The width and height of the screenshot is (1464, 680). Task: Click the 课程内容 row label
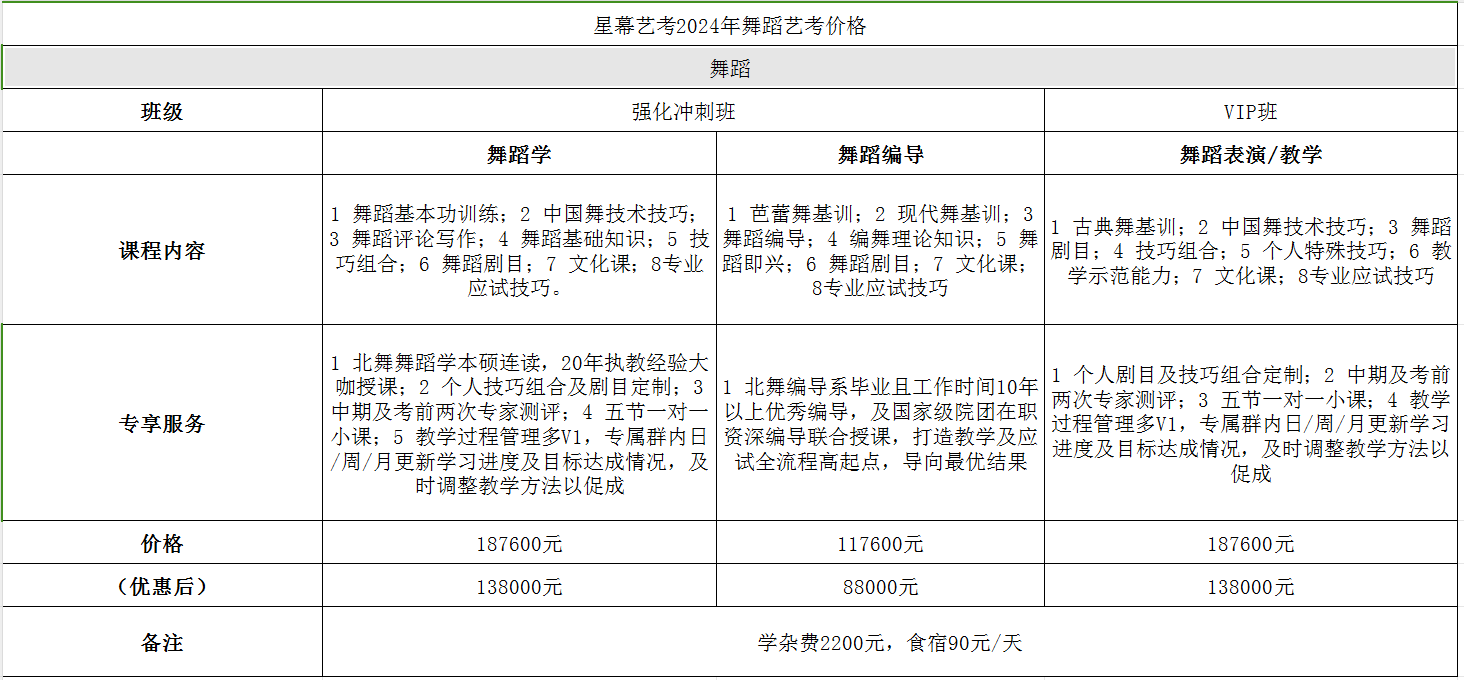pyautogui.click(x=160, y=245)
